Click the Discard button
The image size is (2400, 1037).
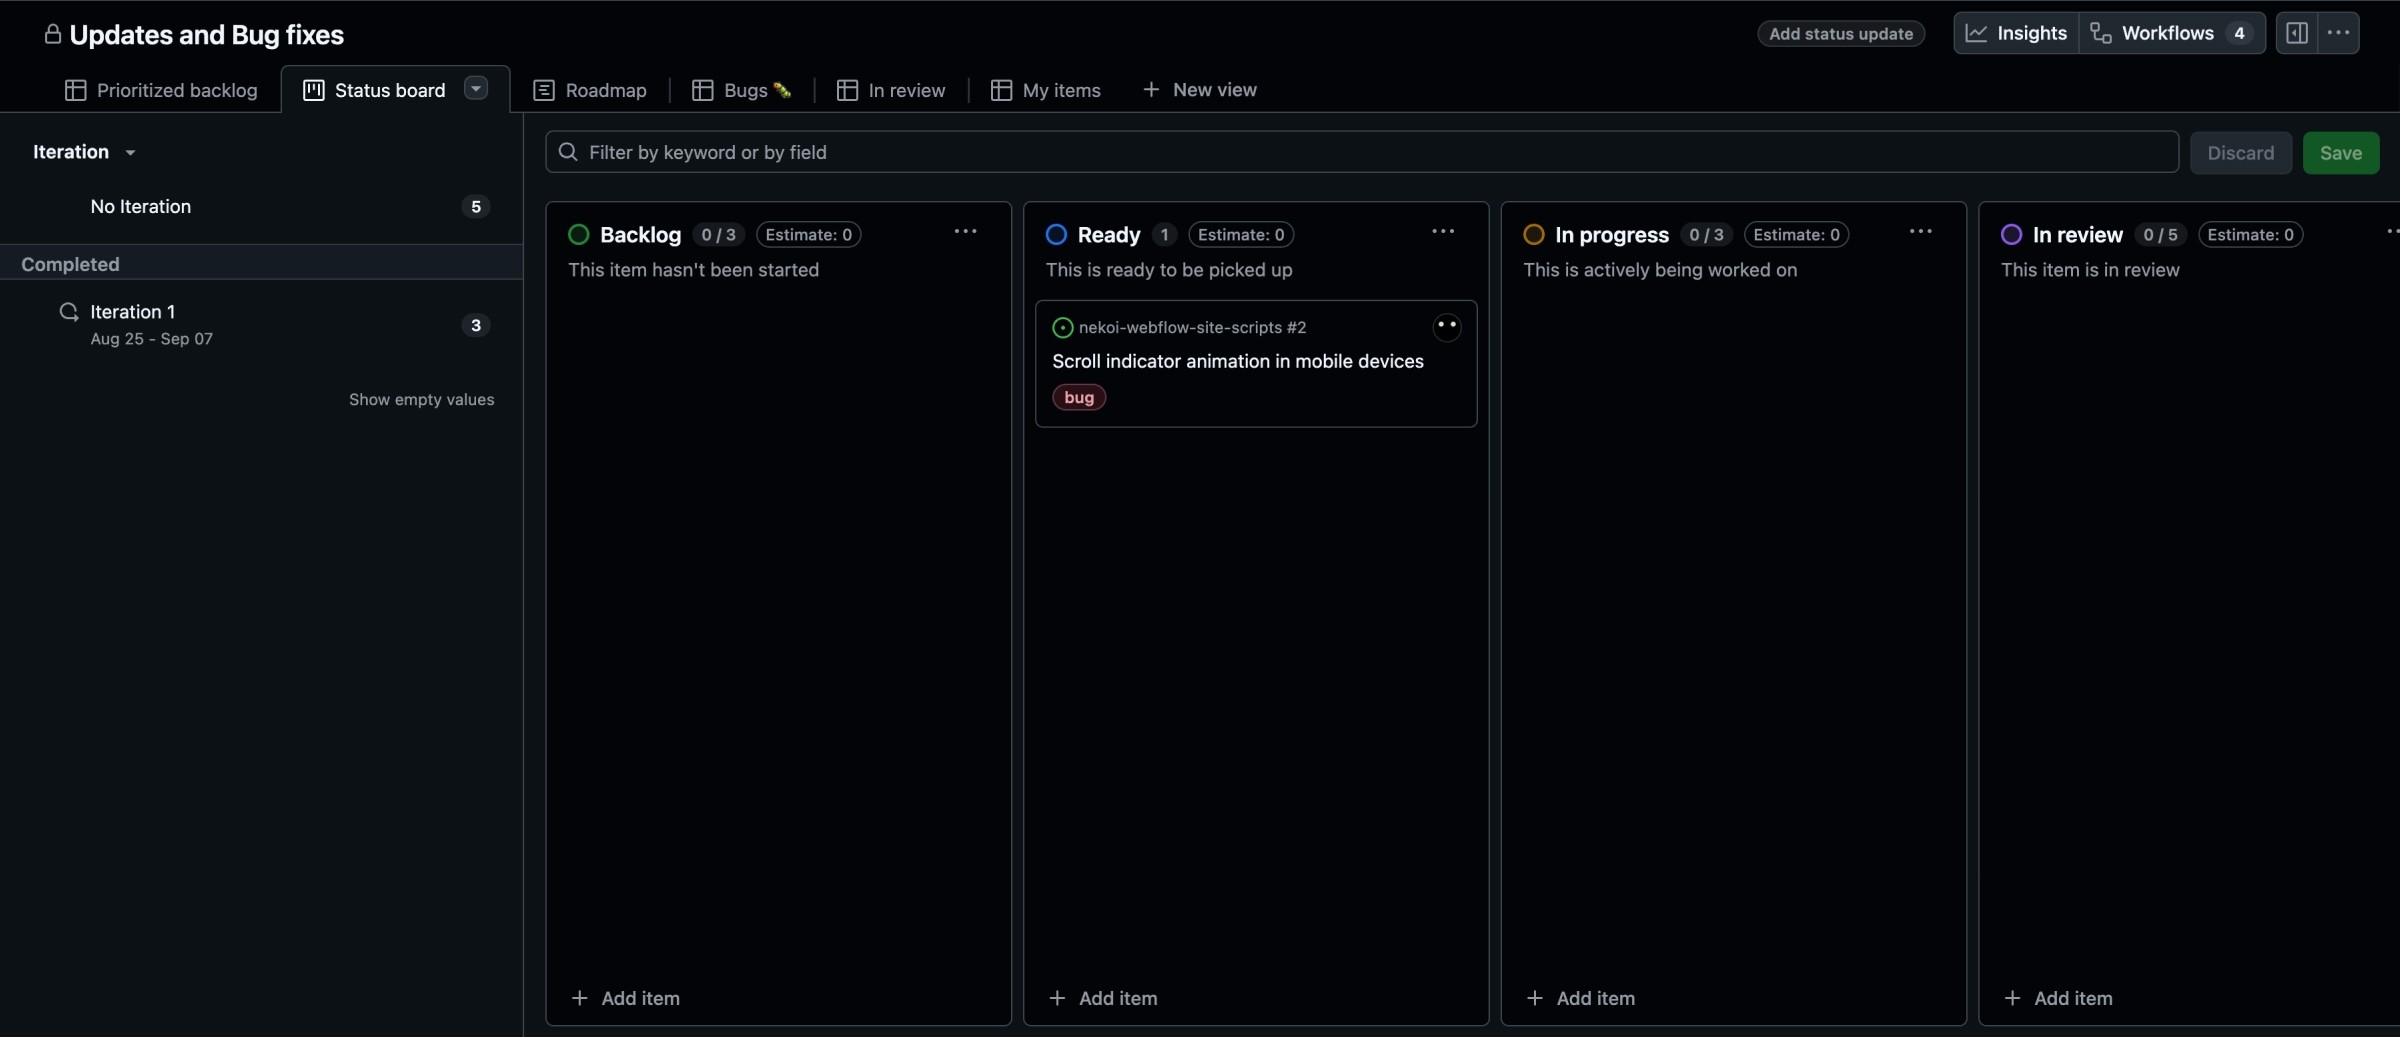(2240, 153)
